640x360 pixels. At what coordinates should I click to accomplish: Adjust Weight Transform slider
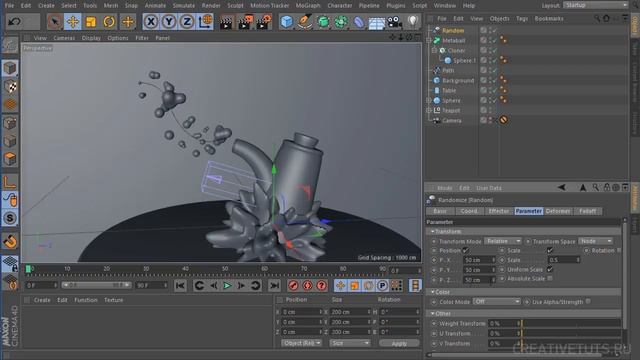click(571, 323)
